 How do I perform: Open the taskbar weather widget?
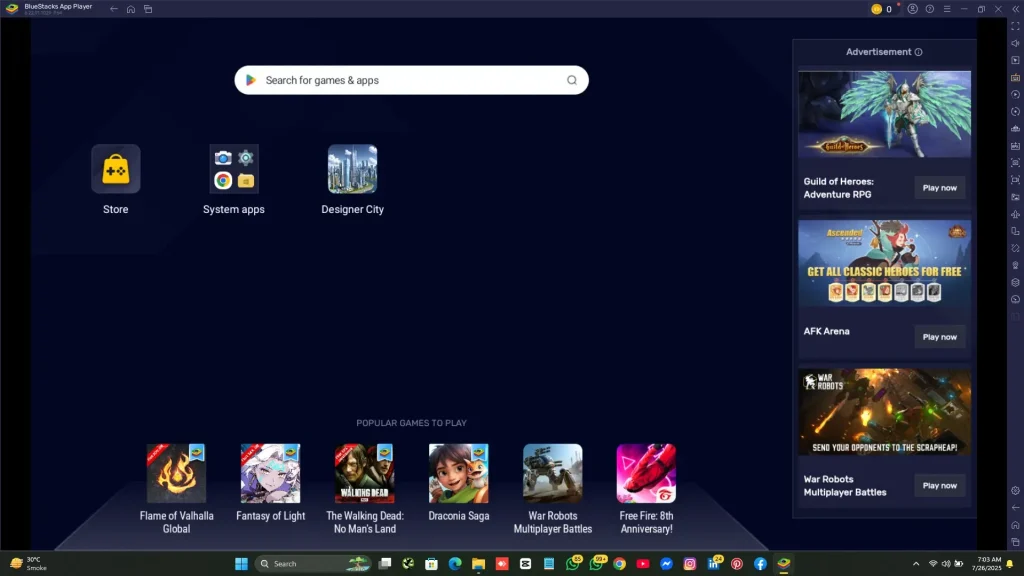(29, 564)
